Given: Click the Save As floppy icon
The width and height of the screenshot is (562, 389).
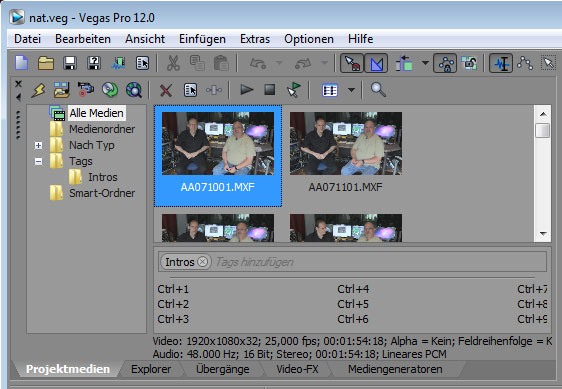Looking at the screenshot, I should click(x=94, y=63).
